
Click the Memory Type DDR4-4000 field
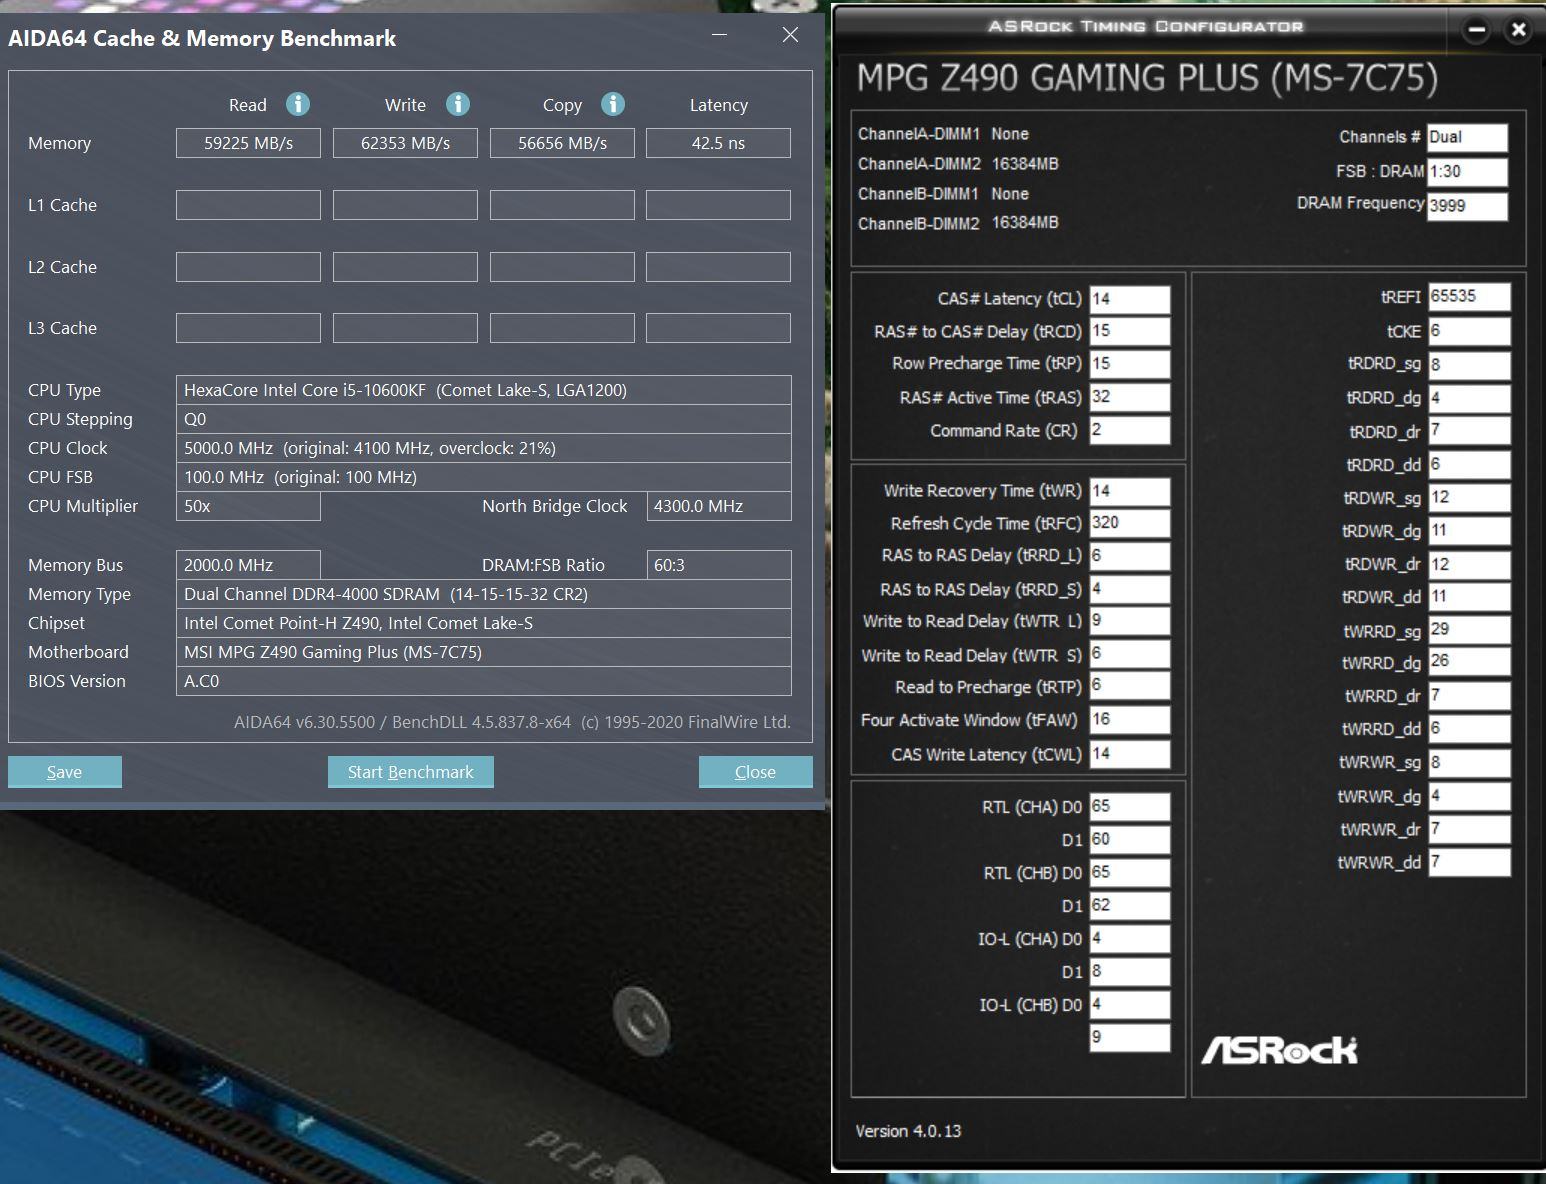(484, 594)
